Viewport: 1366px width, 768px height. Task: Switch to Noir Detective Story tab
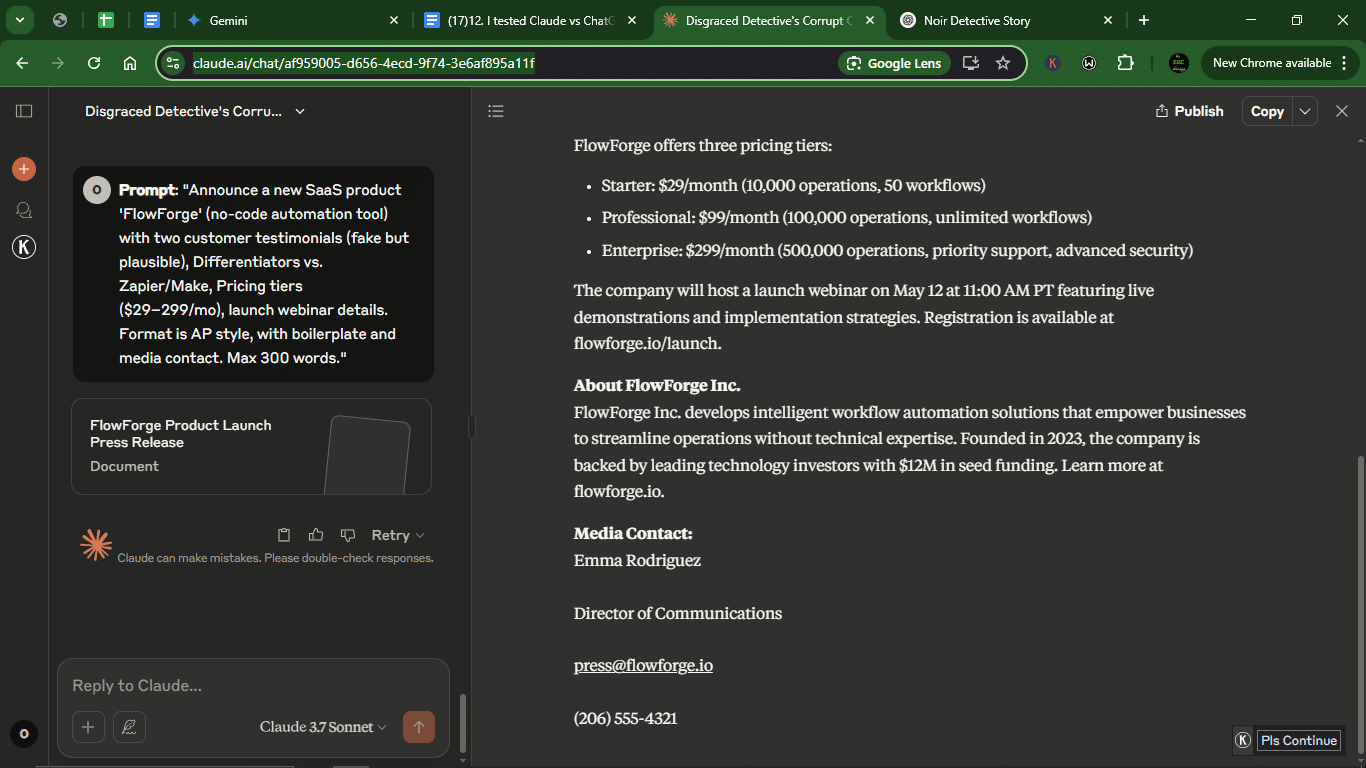(1005, 20)
